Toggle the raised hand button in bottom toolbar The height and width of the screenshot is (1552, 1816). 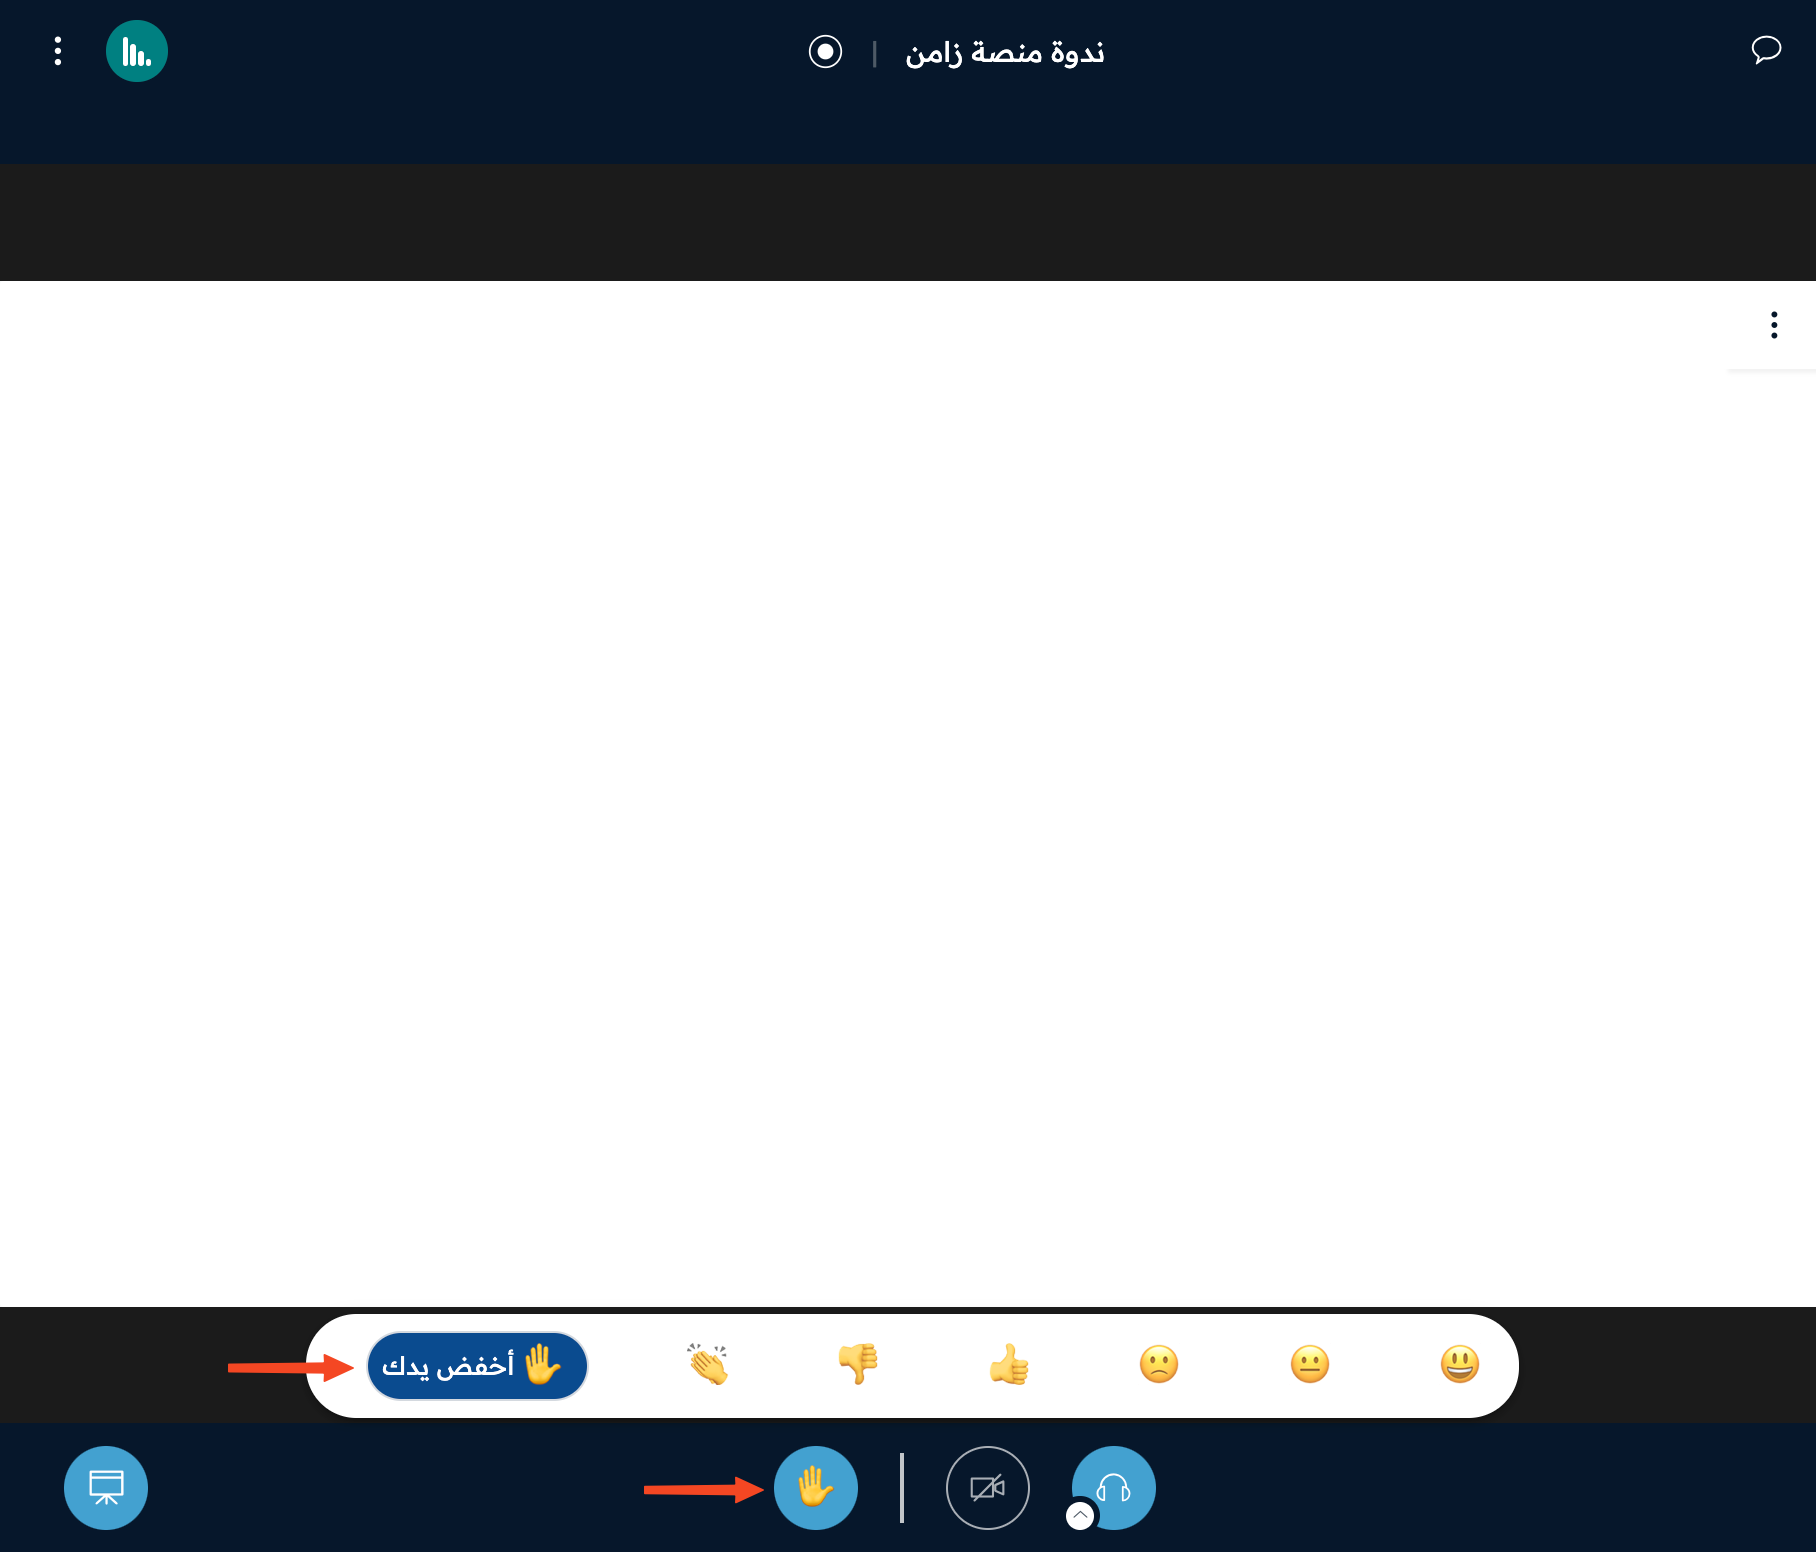click(816, 1488)
